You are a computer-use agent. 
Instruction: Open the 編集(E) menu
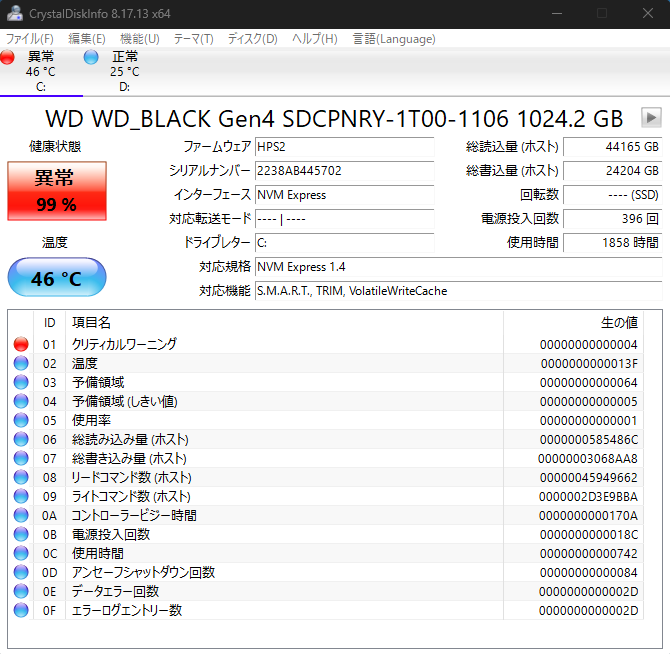pyautogui.click(x=87, y=39)
